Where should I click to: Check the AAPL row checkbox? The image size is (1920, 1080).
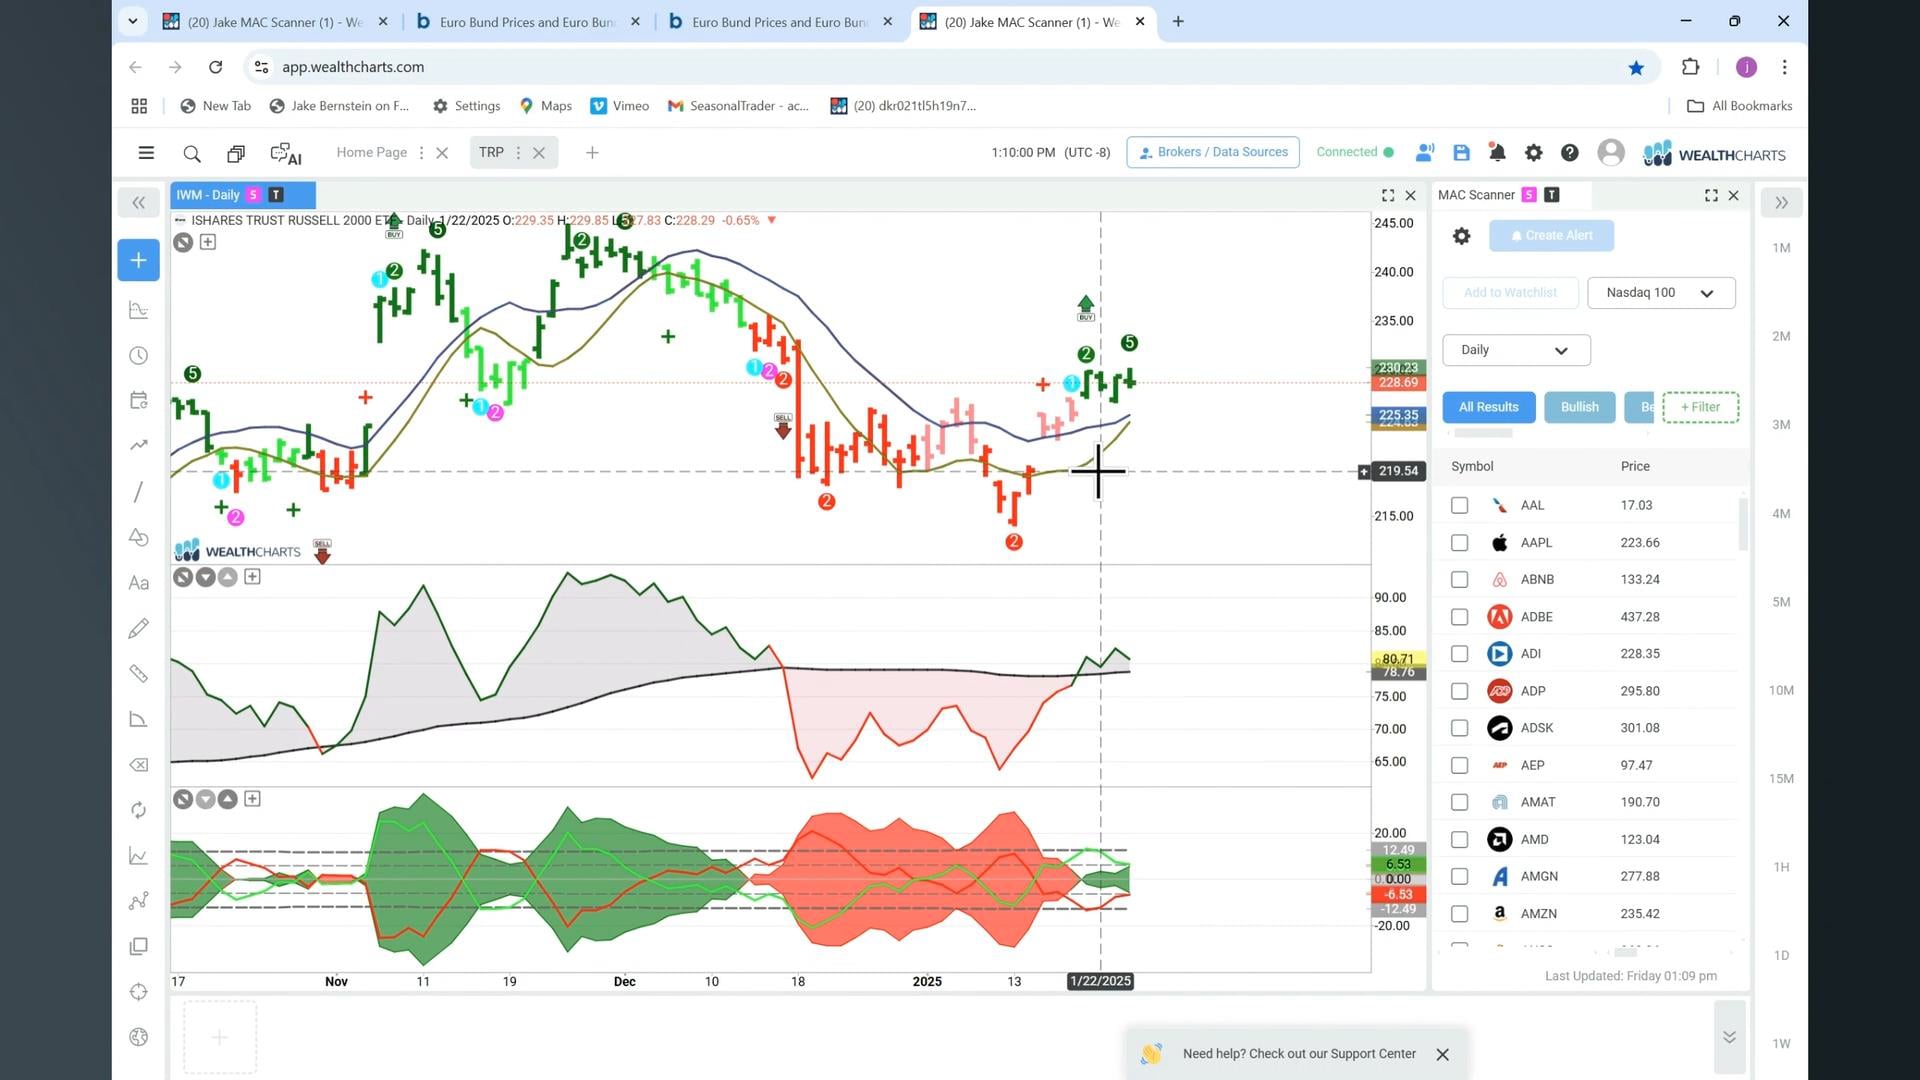point(1459,543)
